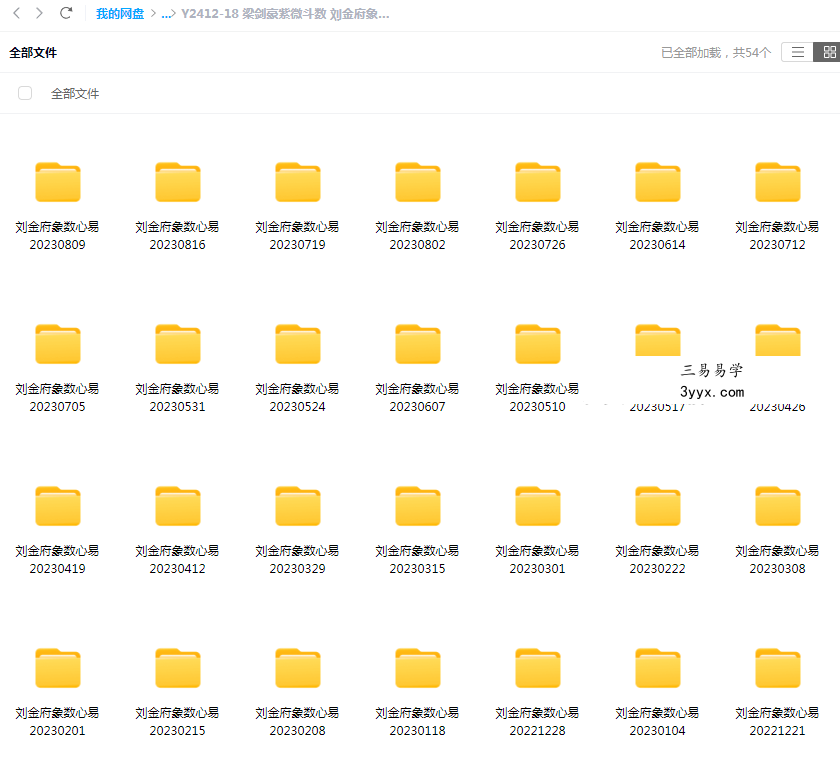Open folder icon for 20230308
This screenshot has width=840, height=760.
pos(778,507)
